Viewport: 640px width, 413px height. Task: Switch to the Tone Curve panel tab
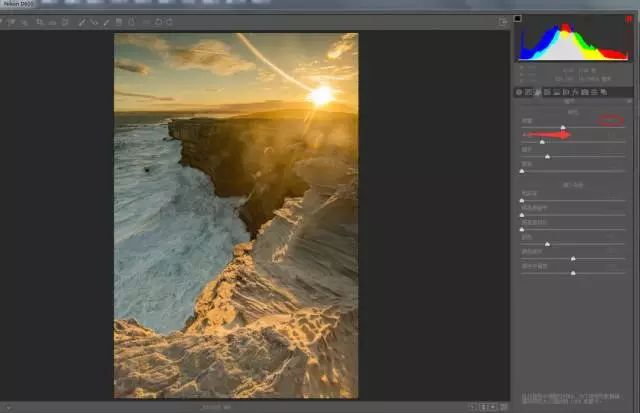[x=528, y=92]
